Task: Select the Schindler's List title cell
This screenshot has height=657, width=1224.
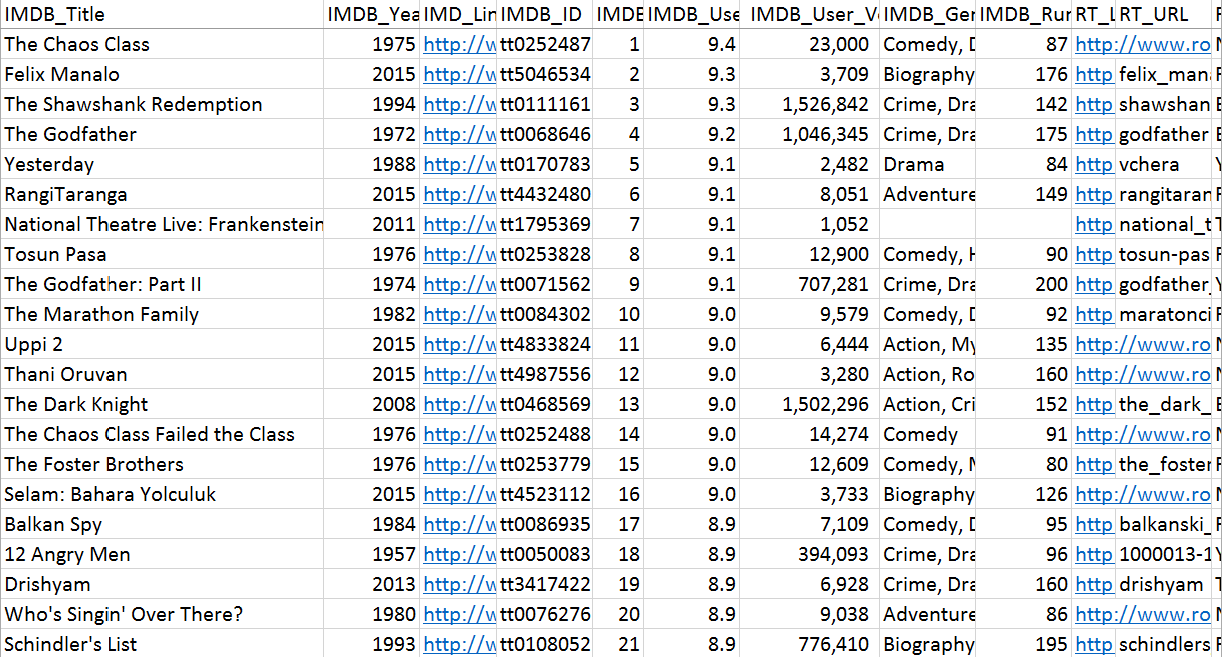Action: 163,644
